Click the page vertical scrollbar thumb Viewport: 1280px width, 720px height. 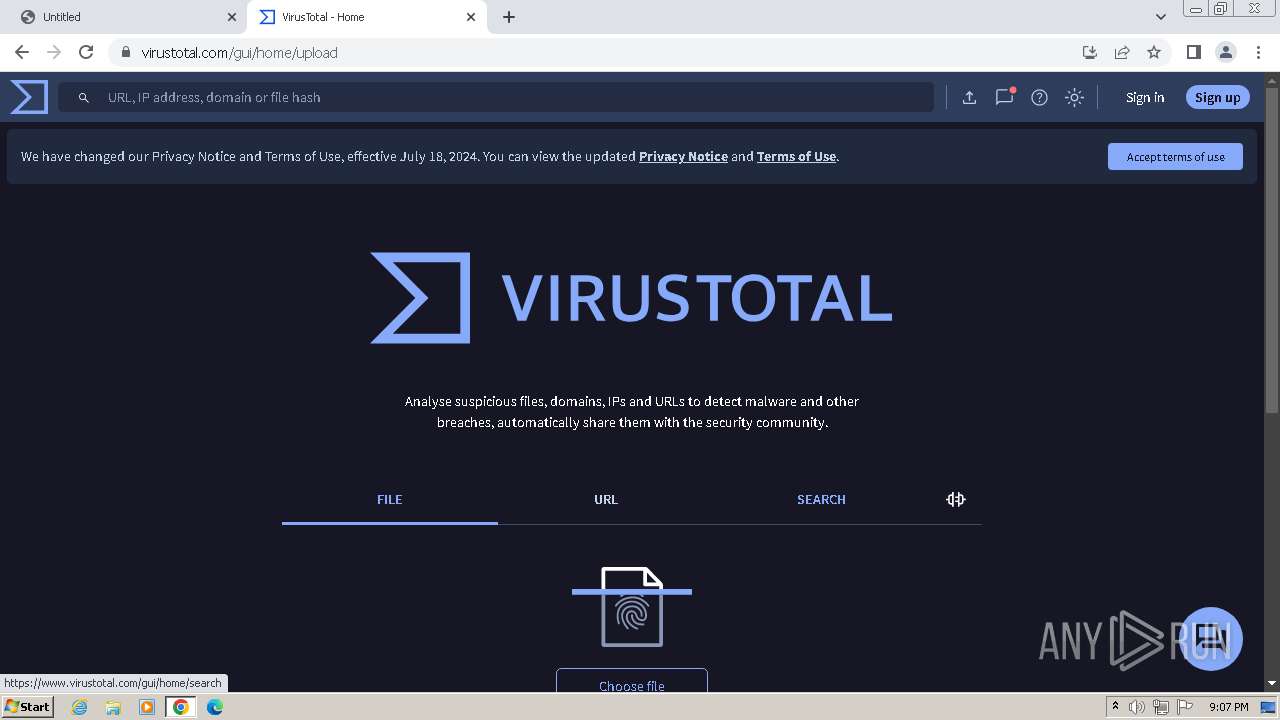pos(1272,248)
